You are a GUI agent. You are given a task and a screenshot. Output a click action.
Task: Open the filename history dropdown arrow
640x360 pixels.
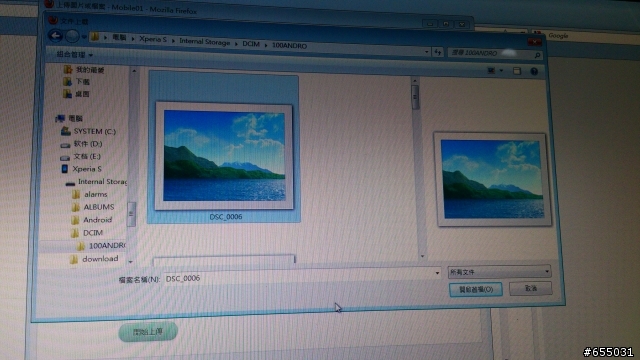437,273
